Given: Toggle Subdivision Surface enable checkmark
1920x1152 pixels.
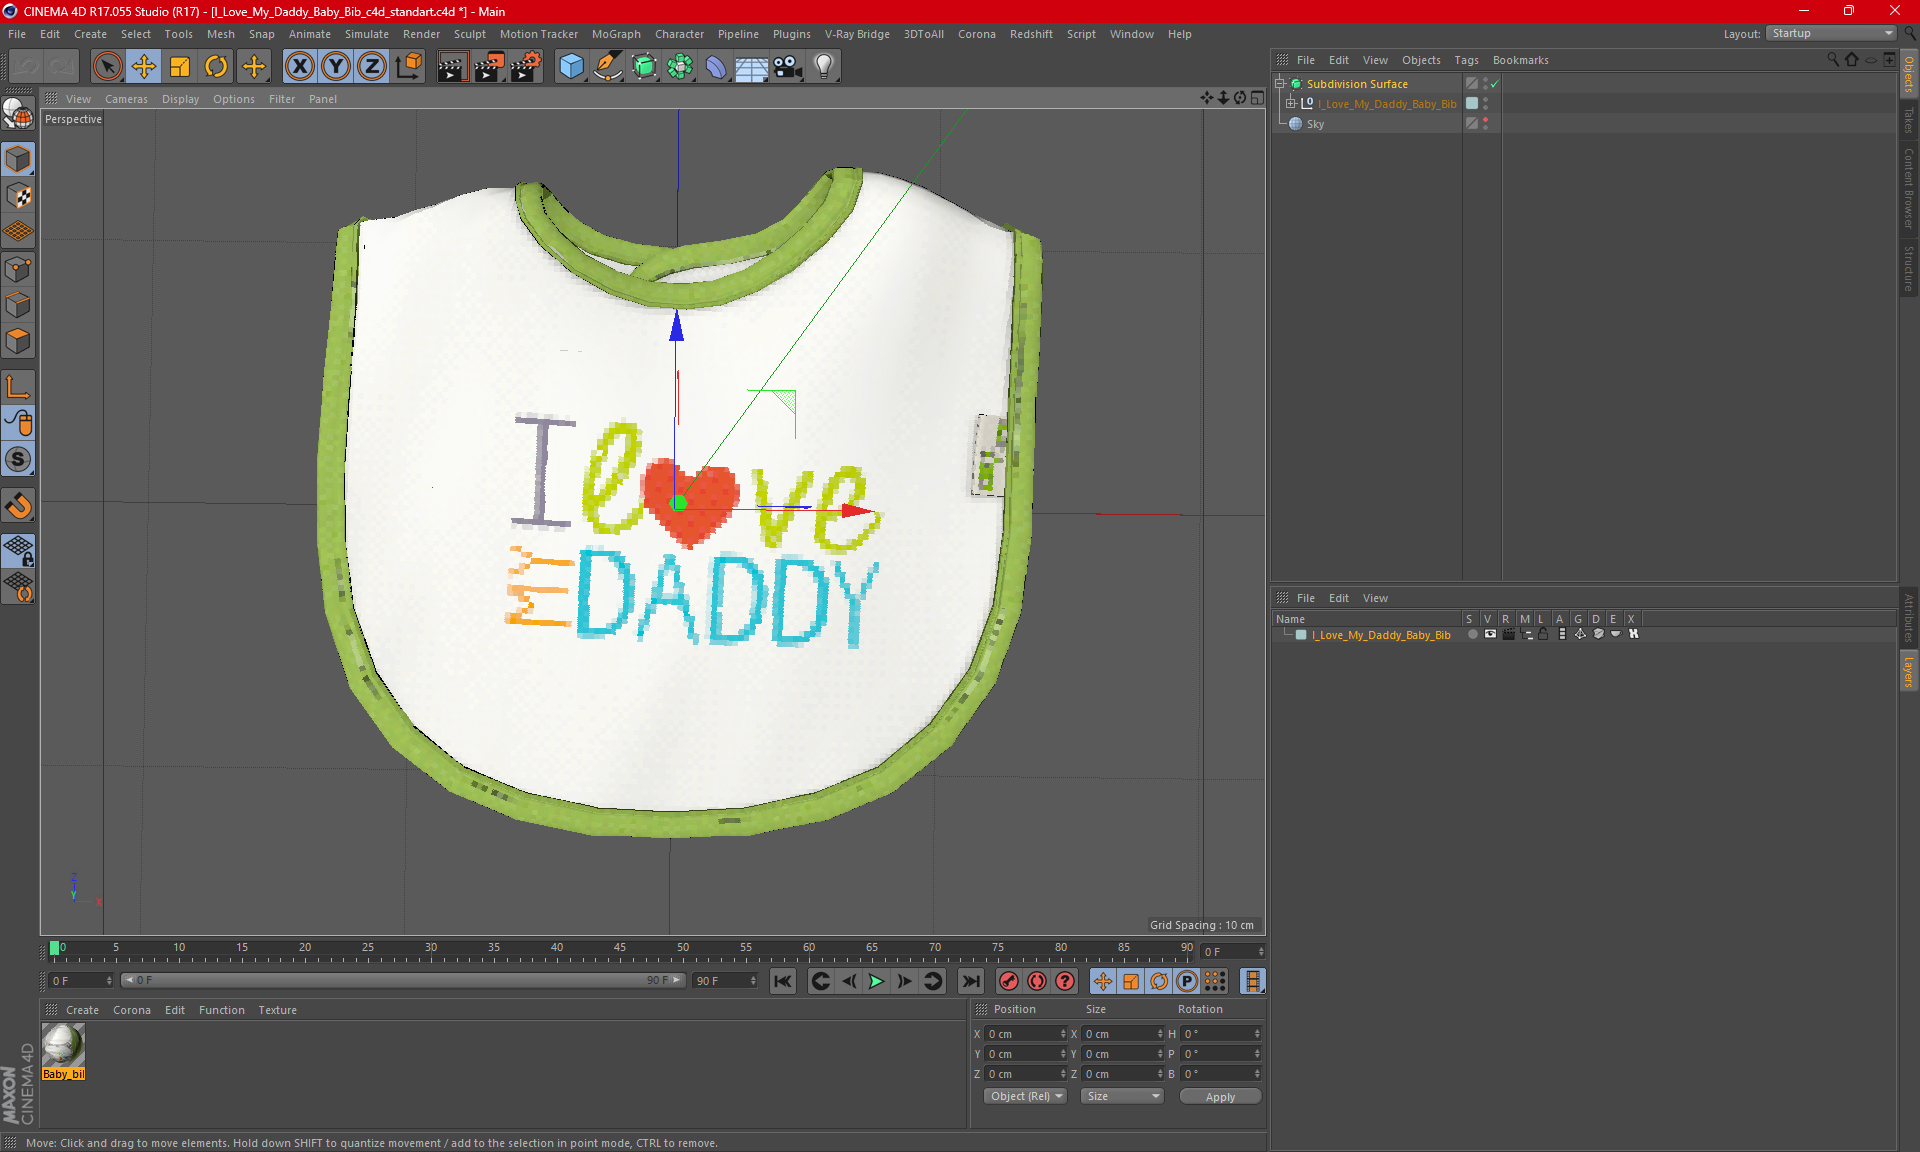Looking at the screenshot, I should point(1495,84).
